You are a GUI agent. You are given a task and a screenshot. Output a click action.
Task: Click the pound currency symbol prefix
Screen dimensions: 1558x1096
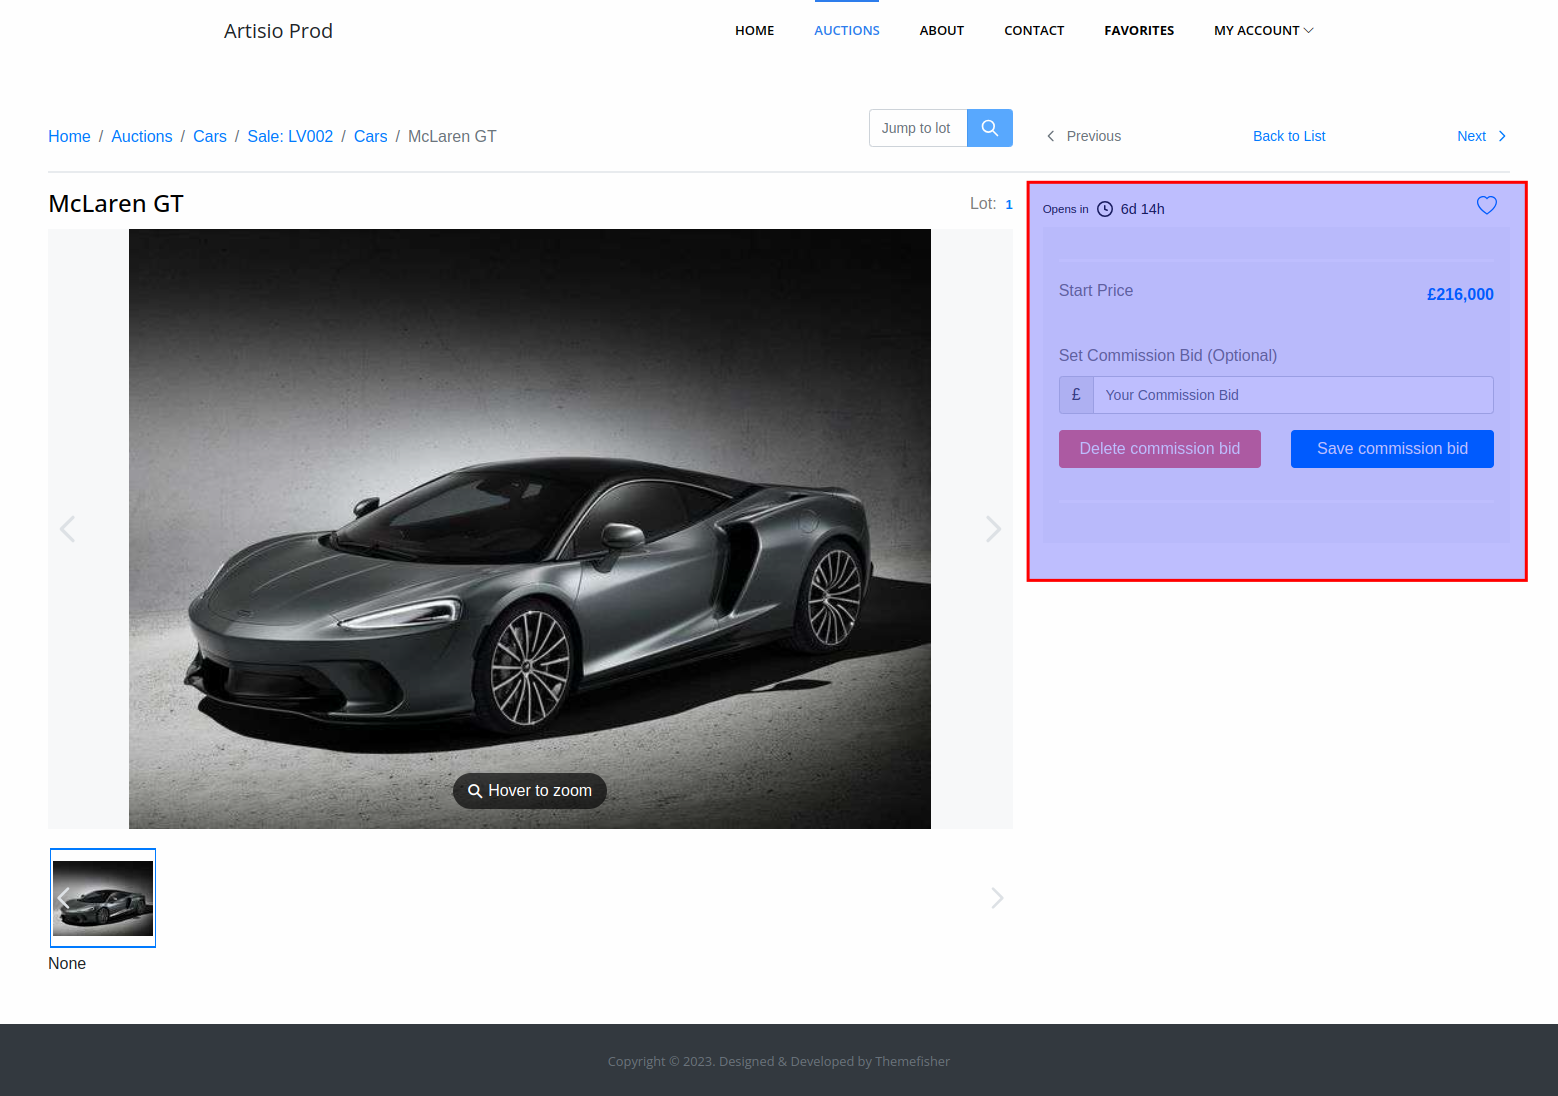pos(1076,395)
